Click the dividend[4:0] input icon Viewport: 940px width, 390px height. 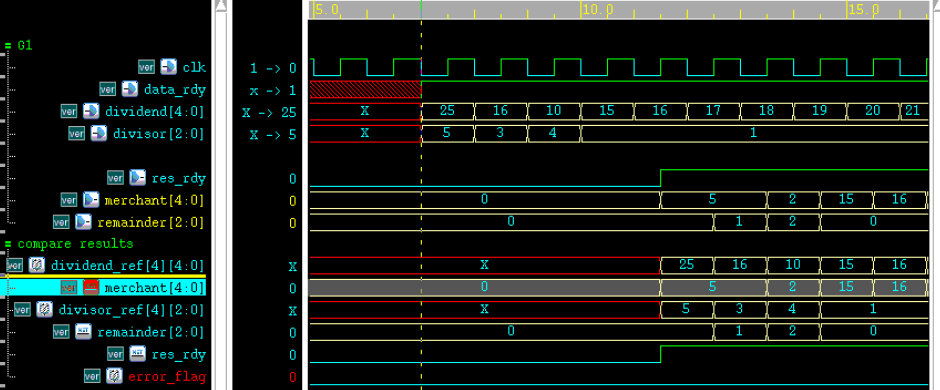coord(91,111)
